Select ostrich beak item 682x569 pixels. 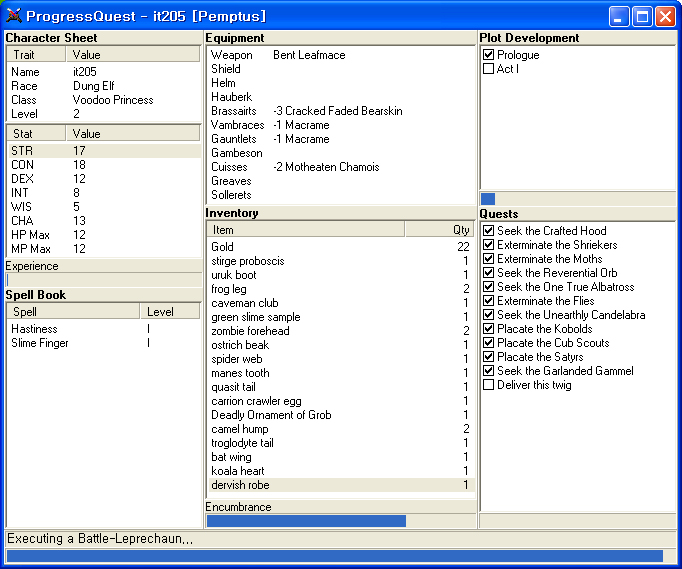[341, 345]
